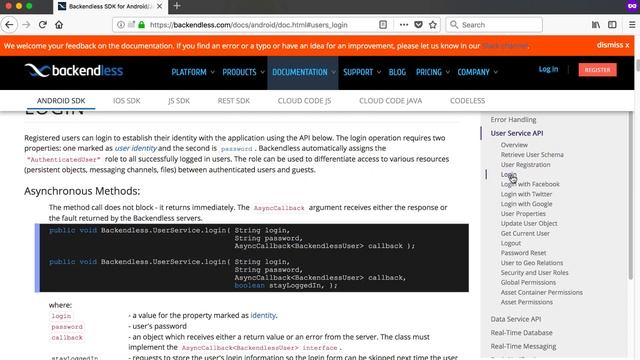Open page actions three-dots menu
The image size is (640, 360).
(404, 24)
